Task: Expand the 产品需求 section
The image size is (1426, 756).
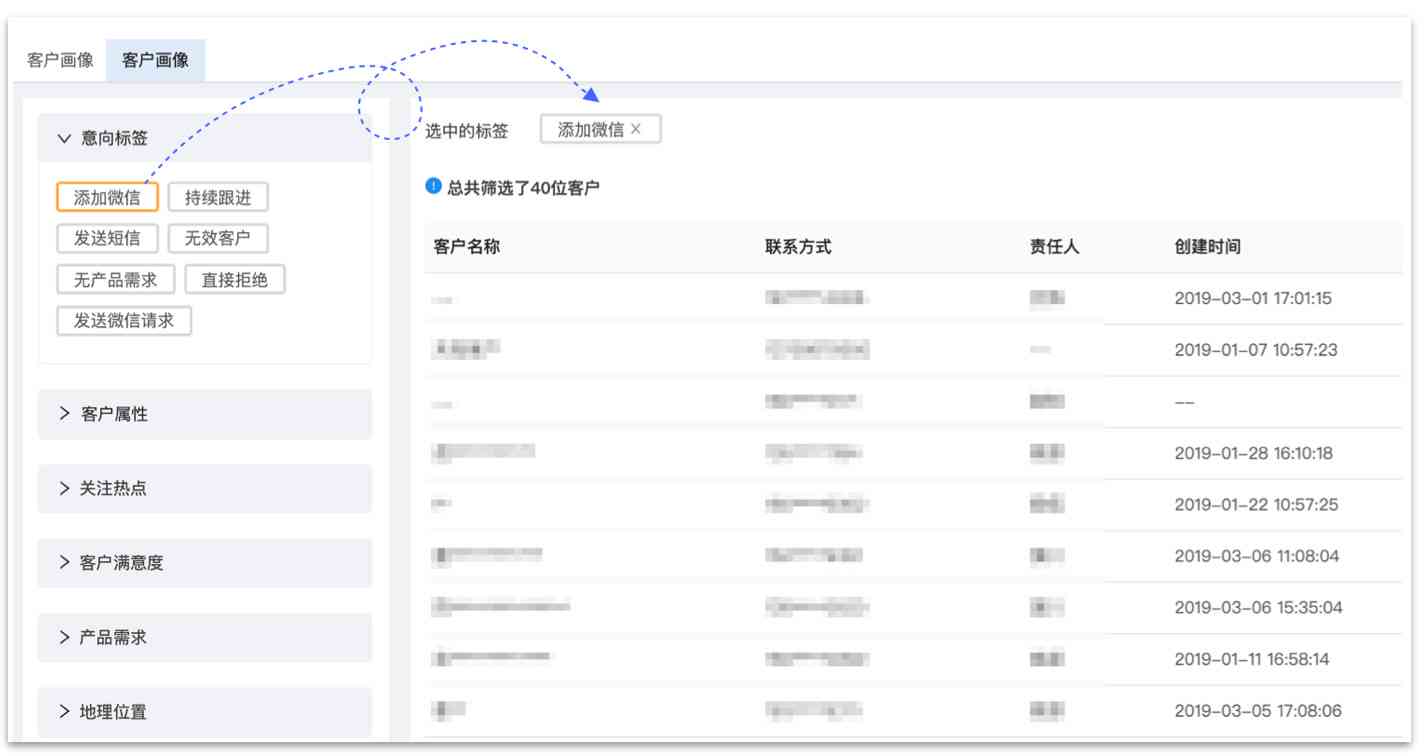Action: tap(205, 637)
